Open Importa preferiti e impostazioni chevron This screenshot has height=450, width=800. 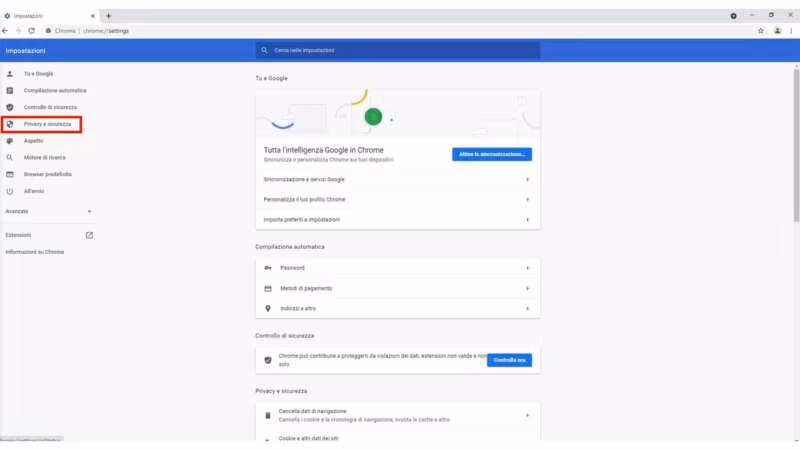[x=528, y=220]
